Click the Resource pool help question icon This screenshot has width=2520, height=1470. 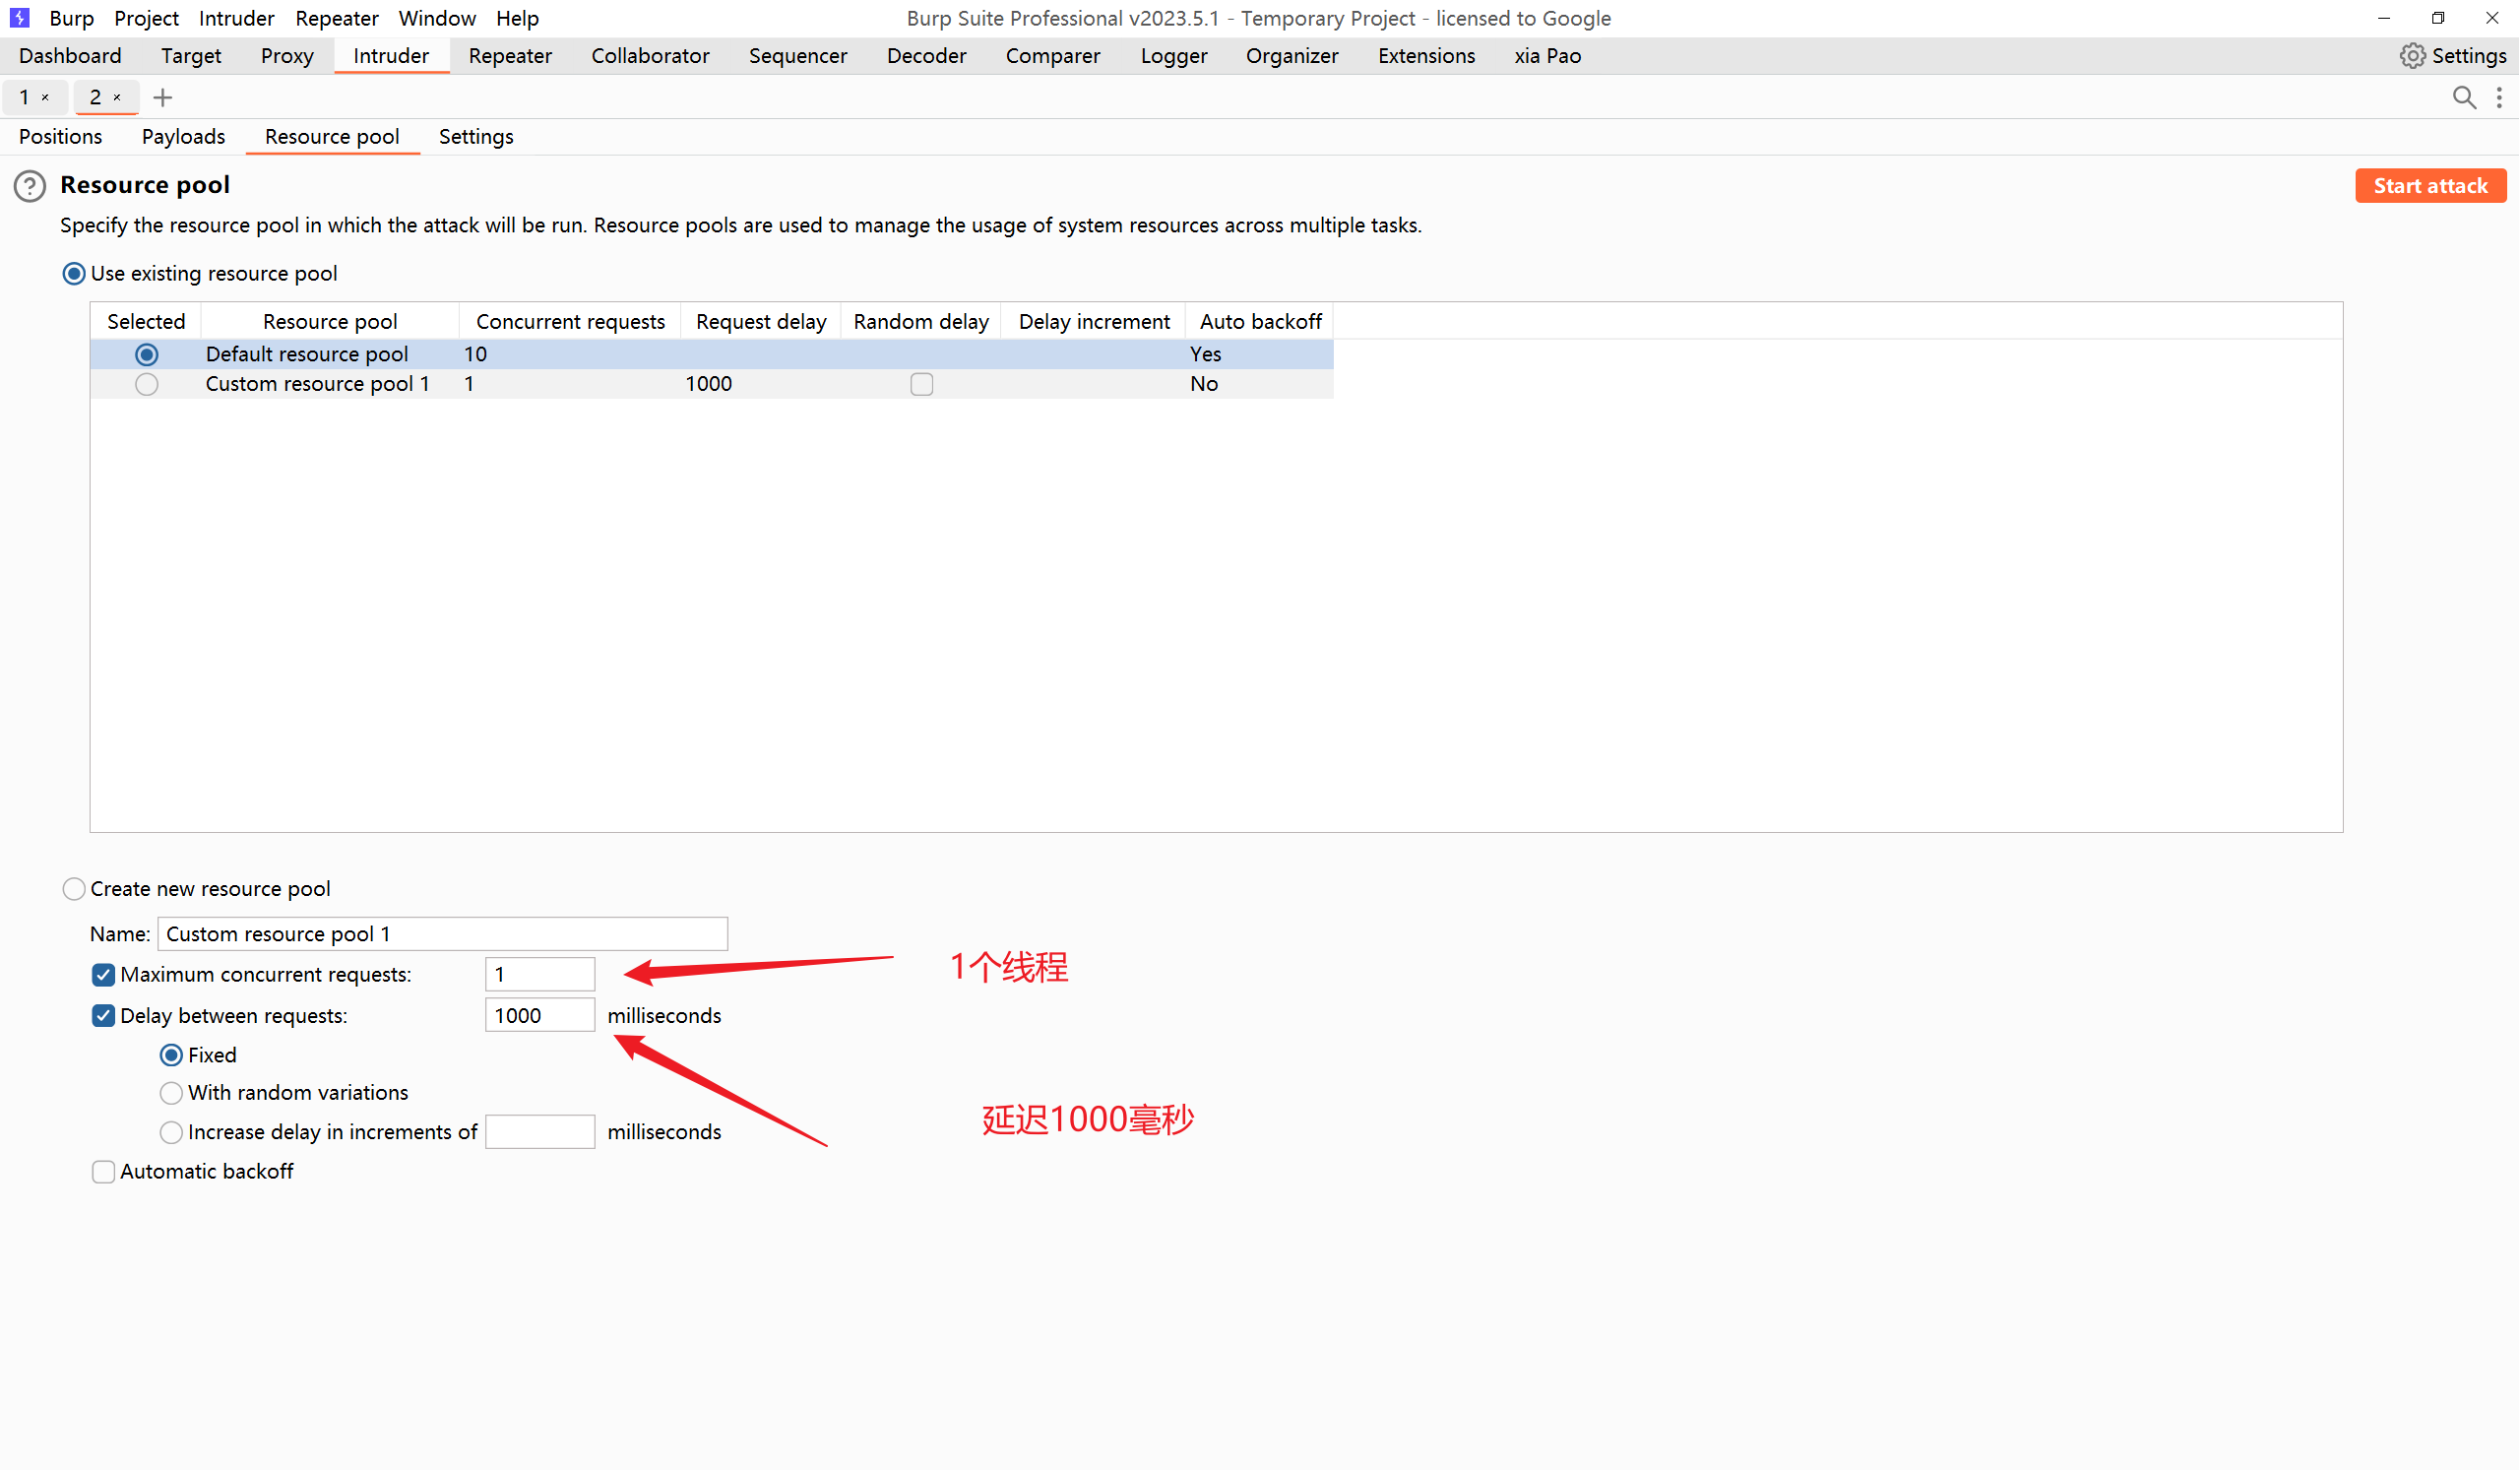click(x=30, y=186)
